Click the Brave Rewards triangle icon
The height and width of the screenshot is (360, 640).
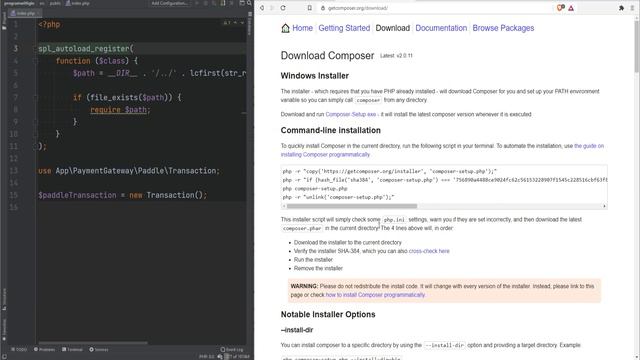point(571,8)
